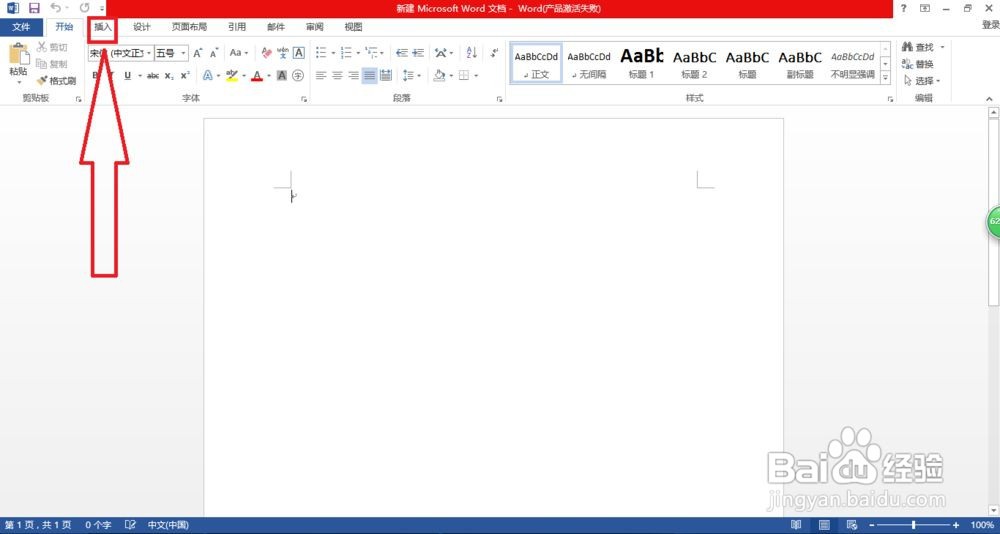1000x534 pixels.
Task: Open the Underline style dropdown arrow
Action: coord(138,76)
